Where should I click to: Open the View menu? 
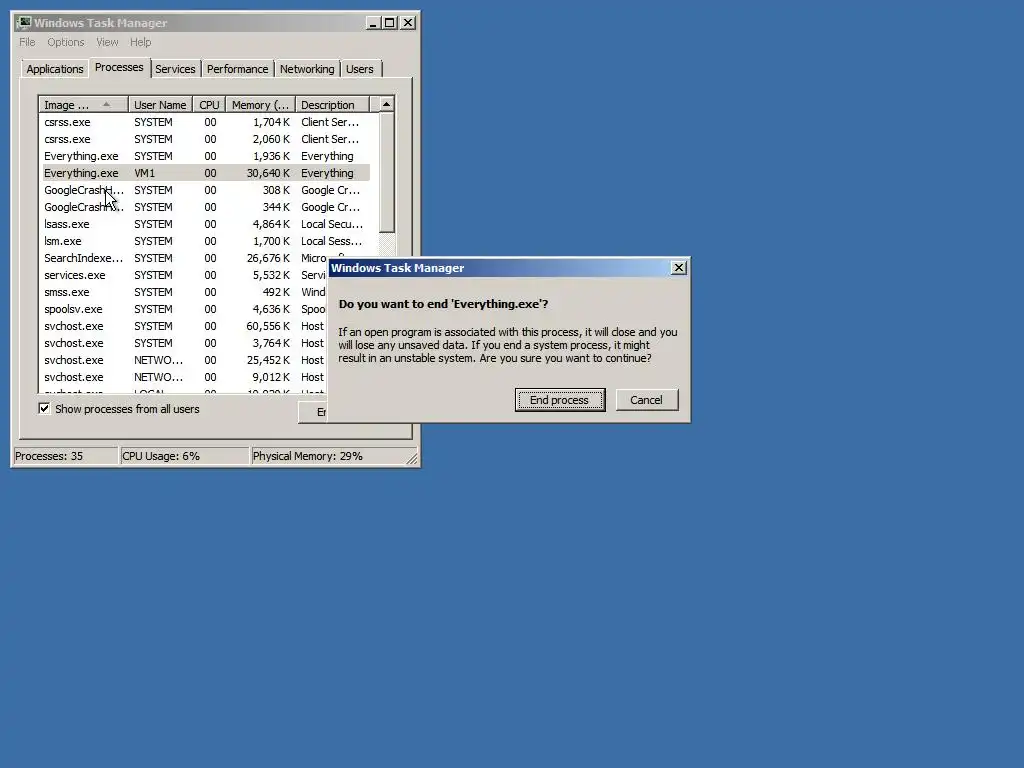[x=107, y=42]
